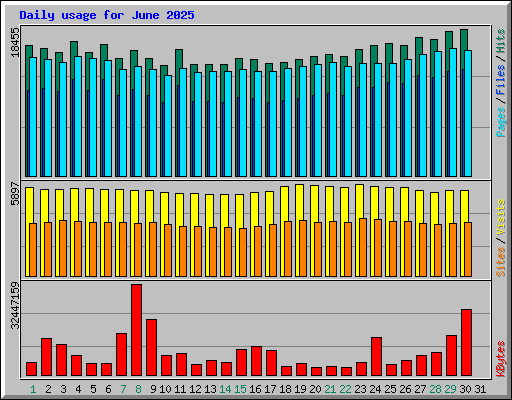Click the cyan Pages bar for day 4

pos(78,116)
